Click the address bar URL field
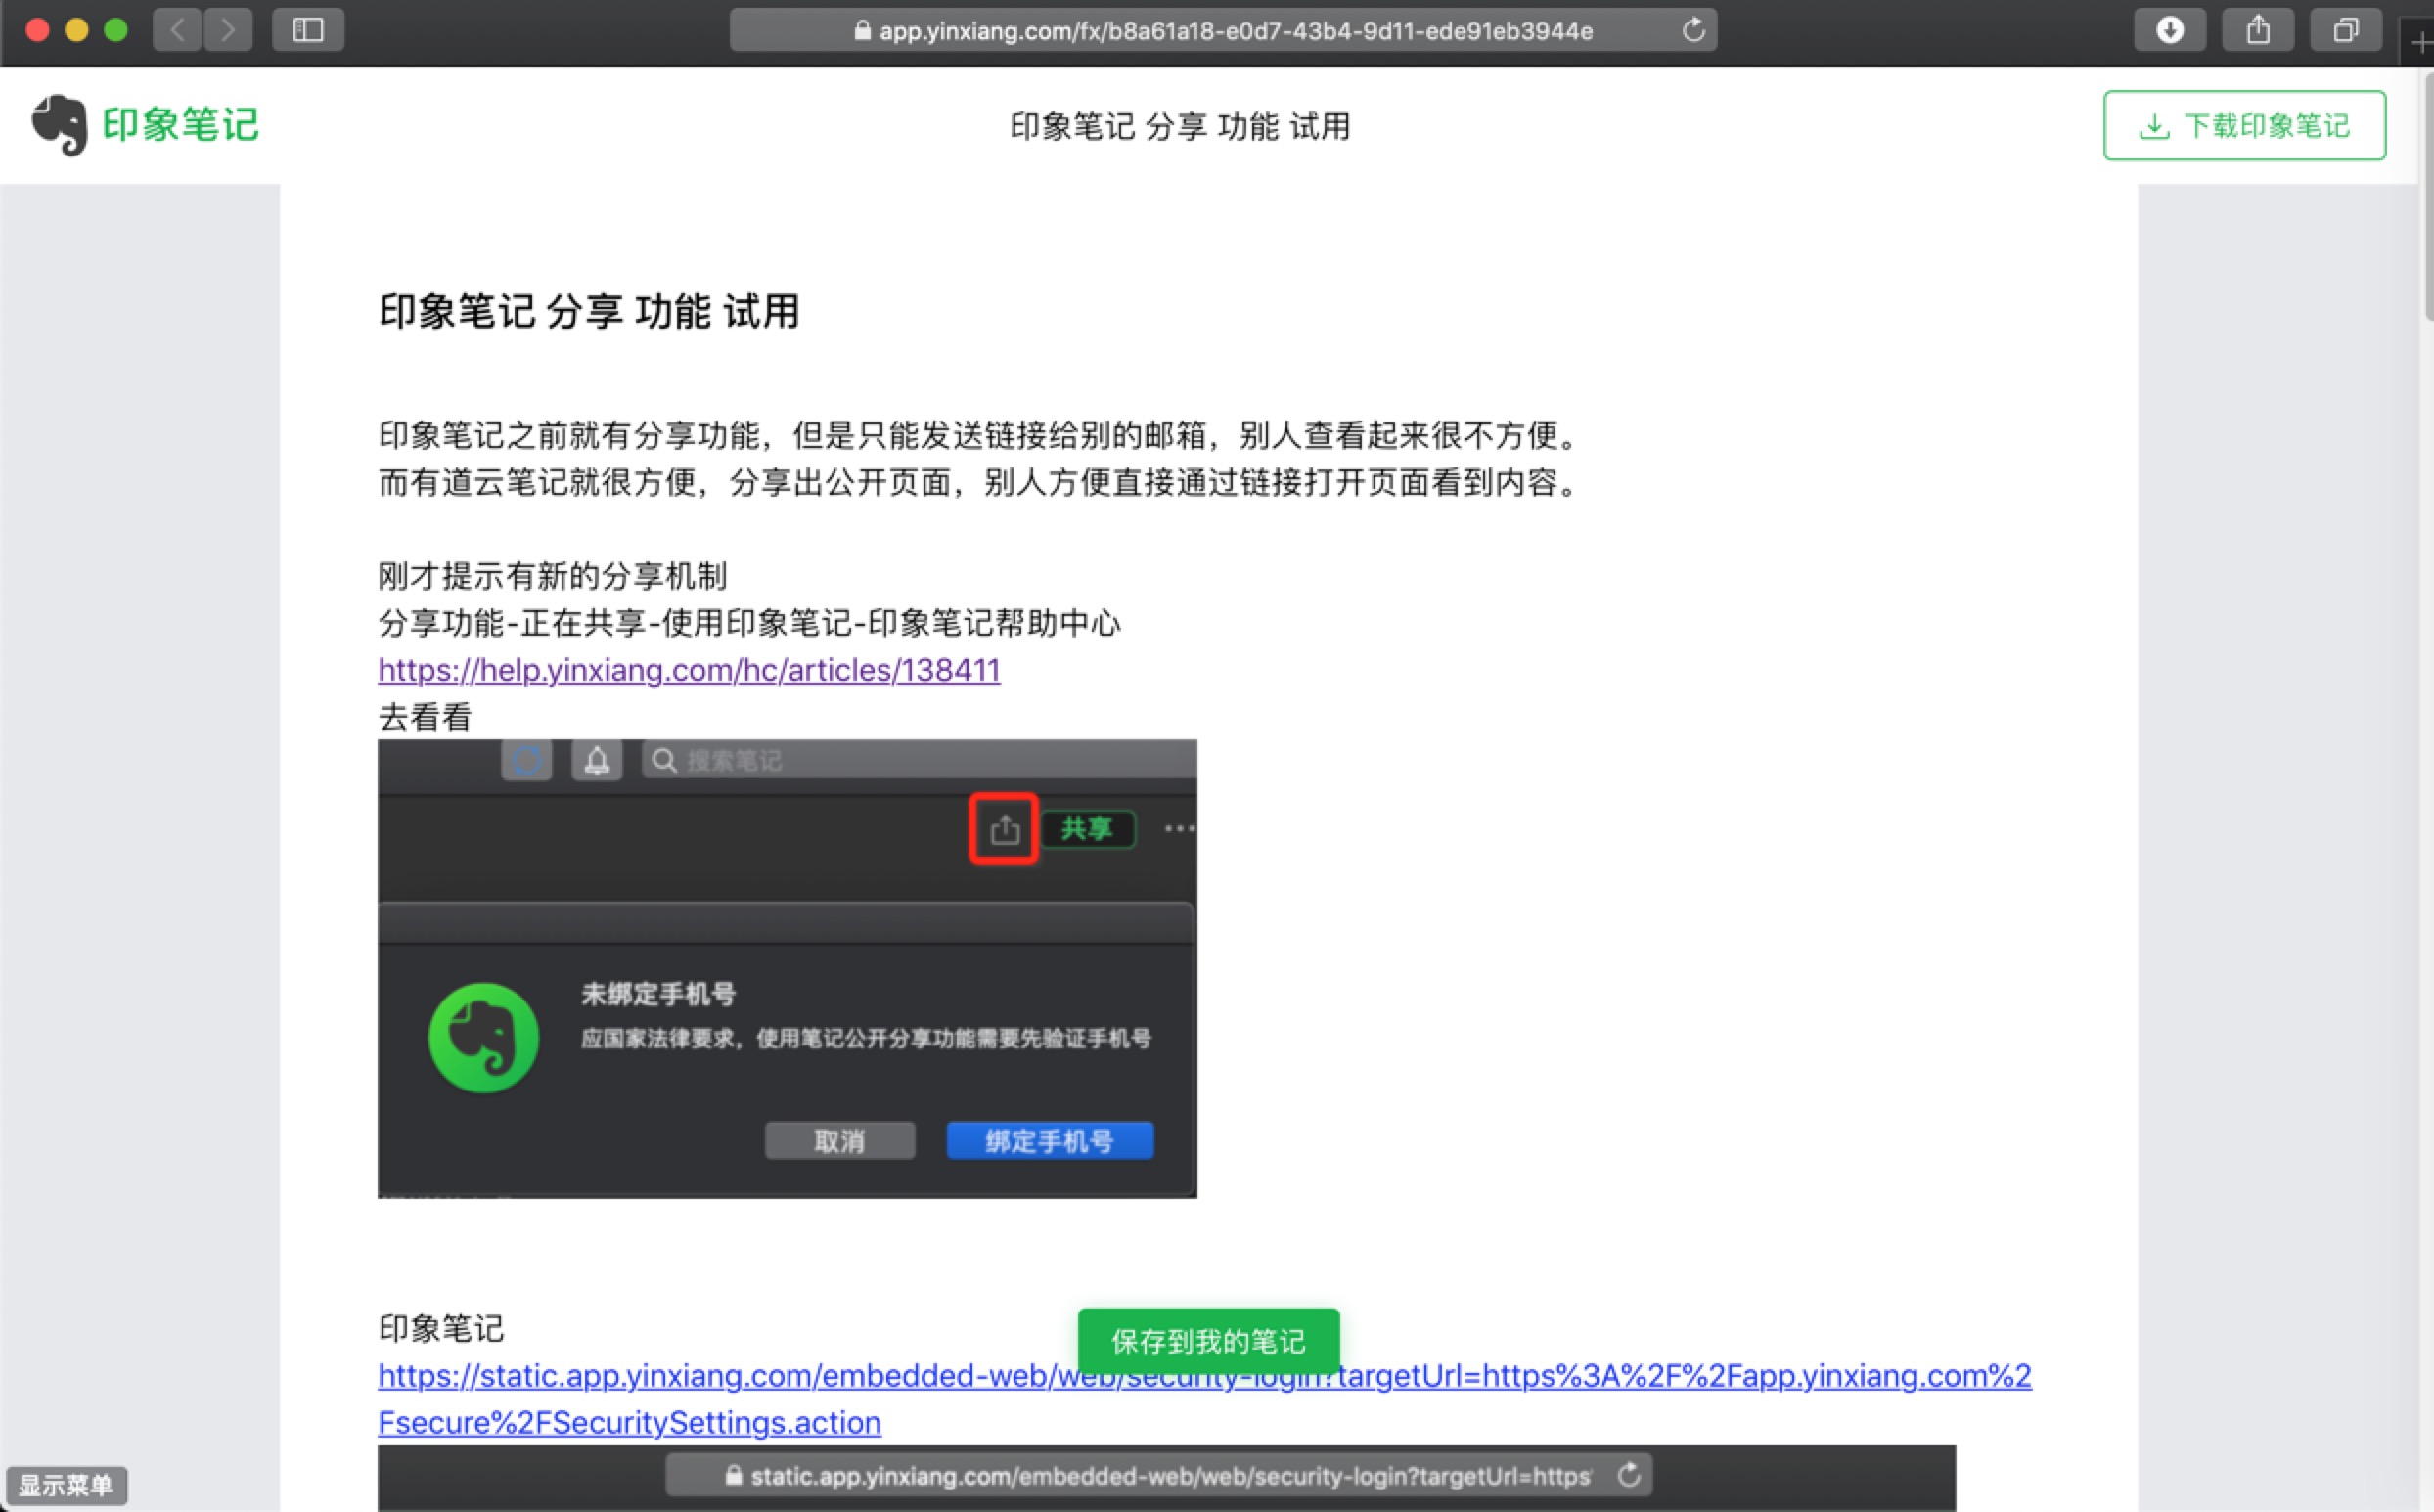This screenshot has width=2434, height=1512. [1235, 31]
